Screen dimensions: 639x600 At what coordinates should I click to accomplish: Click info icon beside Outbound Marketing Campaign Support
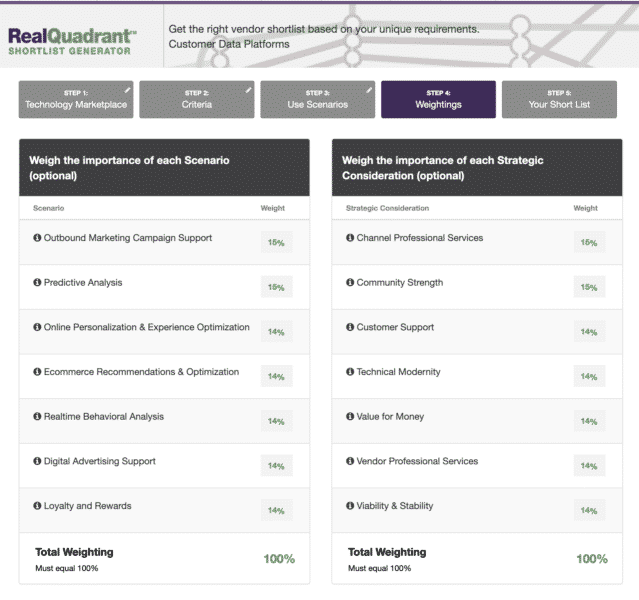(38, 238)
